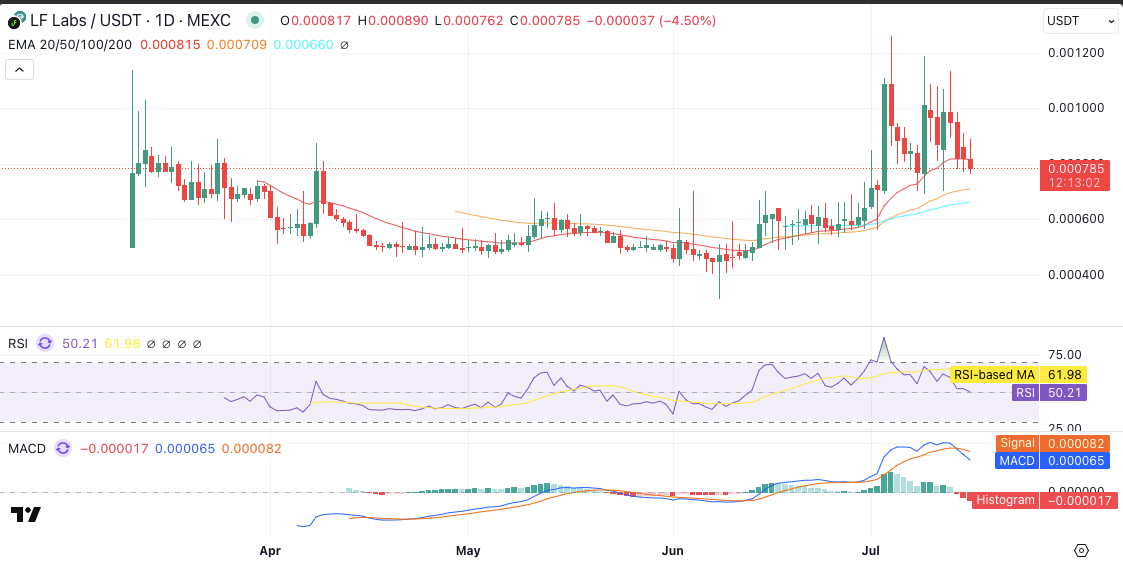
Task: Click the MACD indicator refresh icon
Action: [64, 449]
